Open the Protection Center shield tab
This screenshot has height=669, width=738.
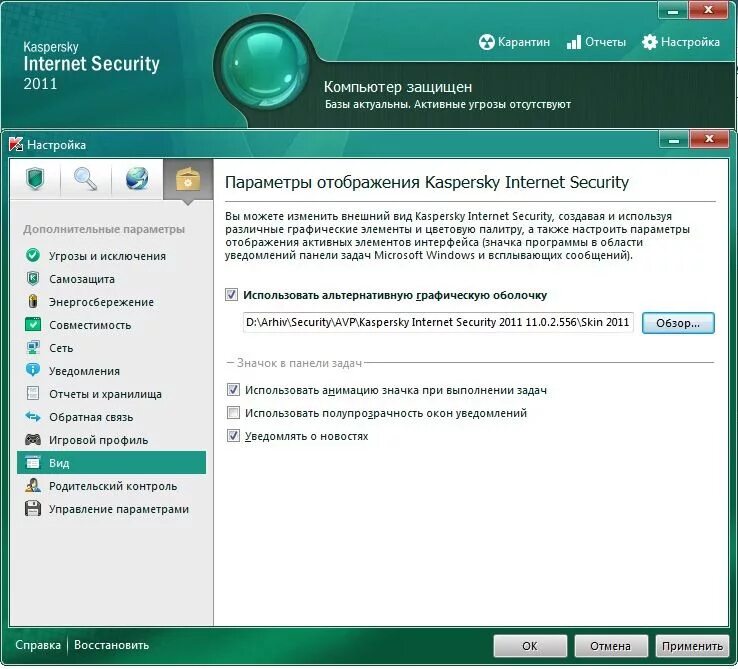35,179
